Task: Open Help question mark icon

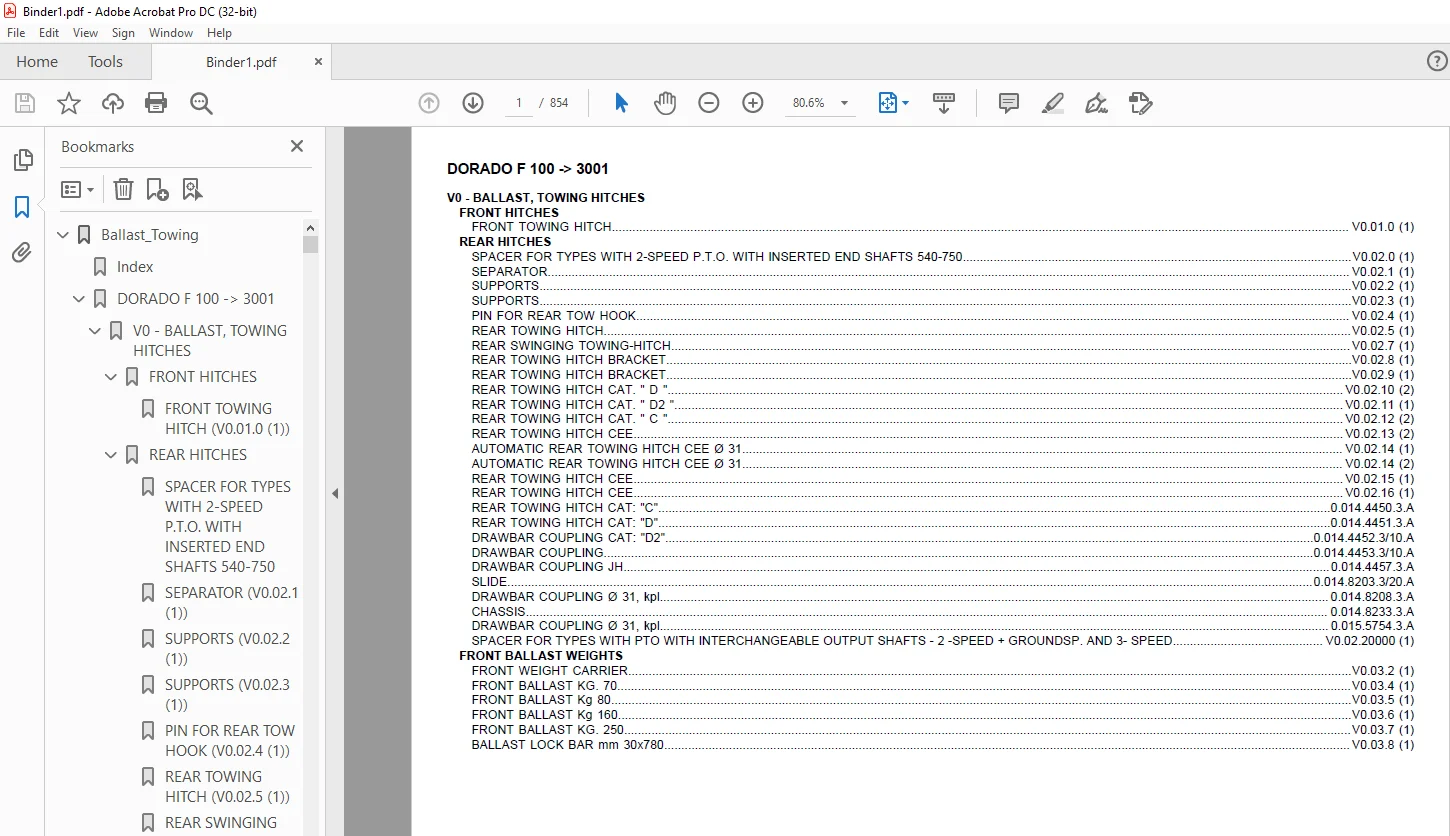Action: [x=1436, y=61]
